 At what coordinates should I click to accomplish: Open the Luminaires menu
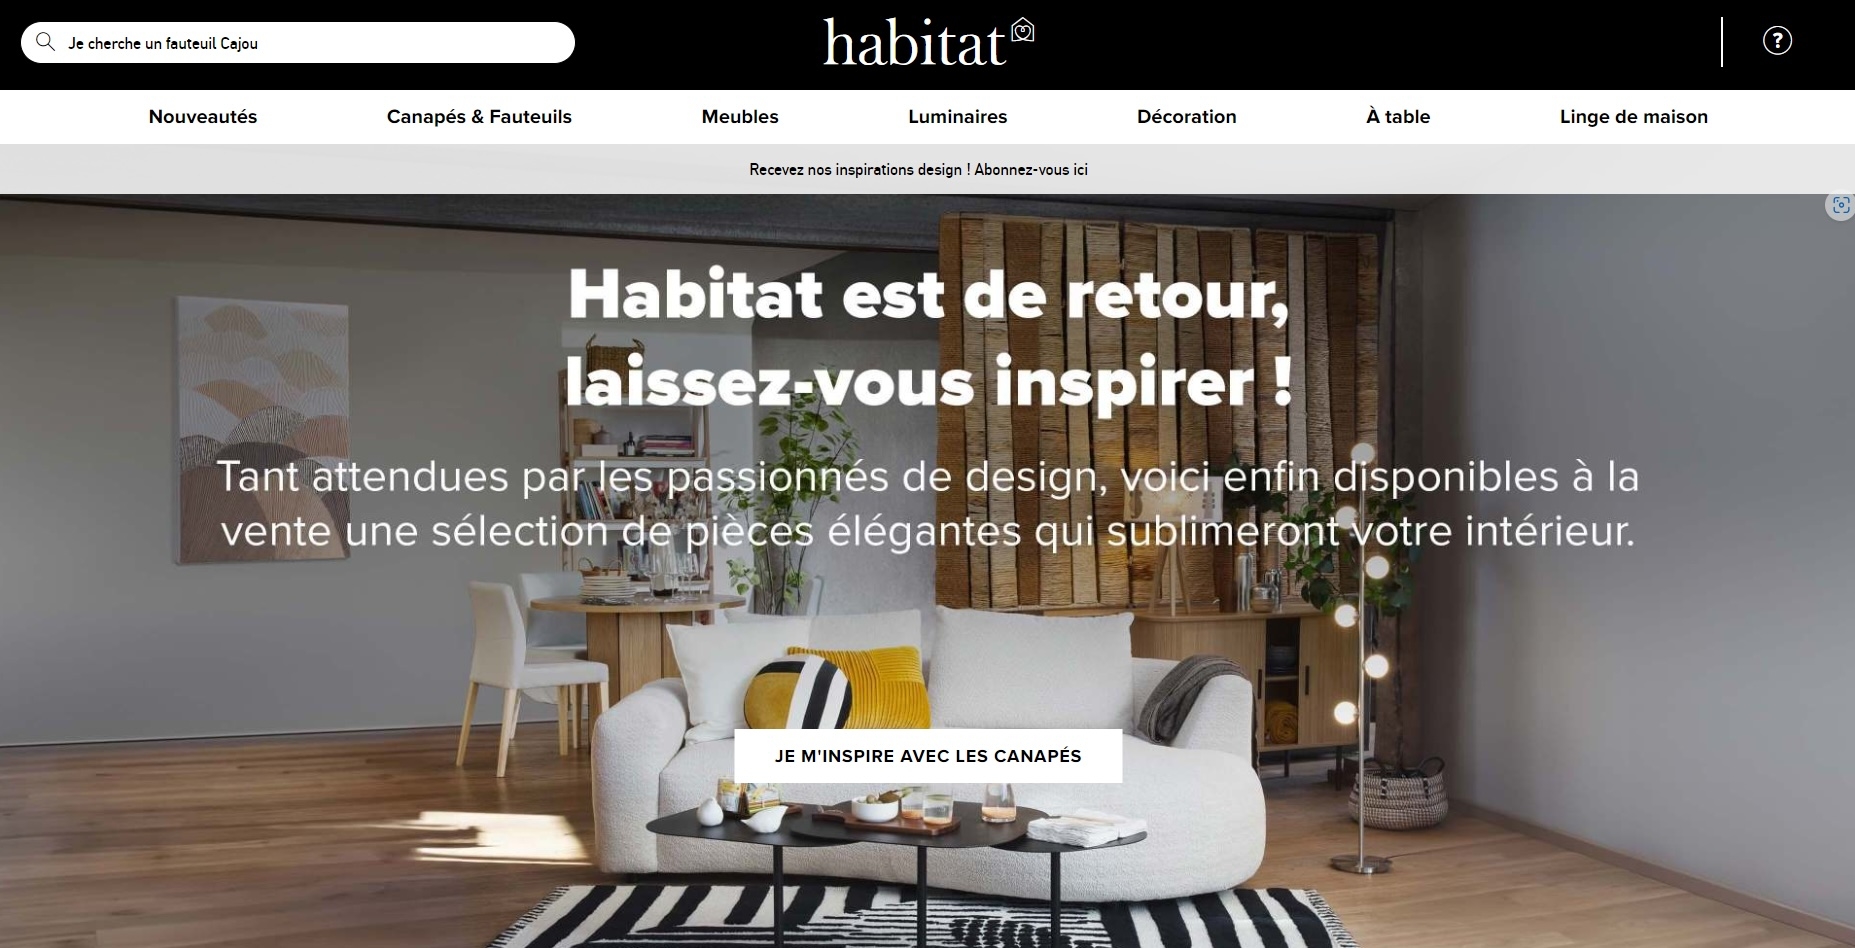tap(957, 117)
